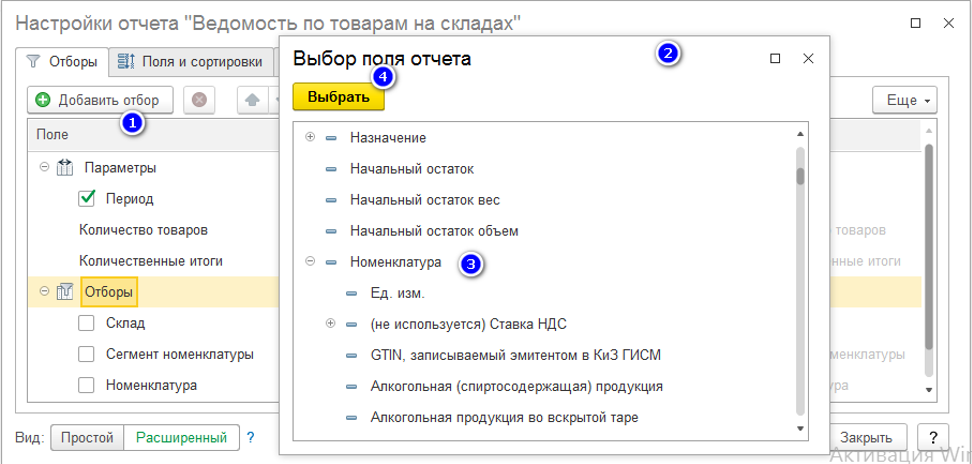The width and height of the screenshot is (972, 464).
Task: Close the Выбор поля отчета dialog
Action: (x=808, y=58)
